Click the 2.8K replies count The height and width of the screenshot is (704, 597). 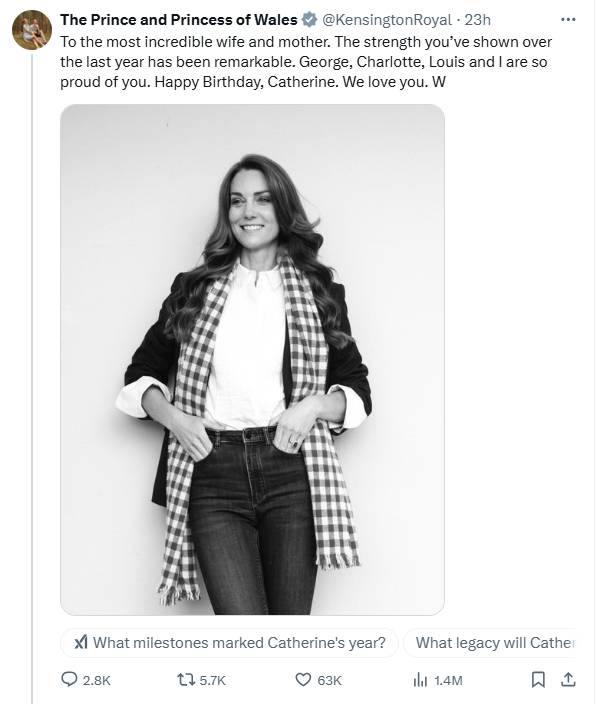pyautogui.click(x=97, y=681)
